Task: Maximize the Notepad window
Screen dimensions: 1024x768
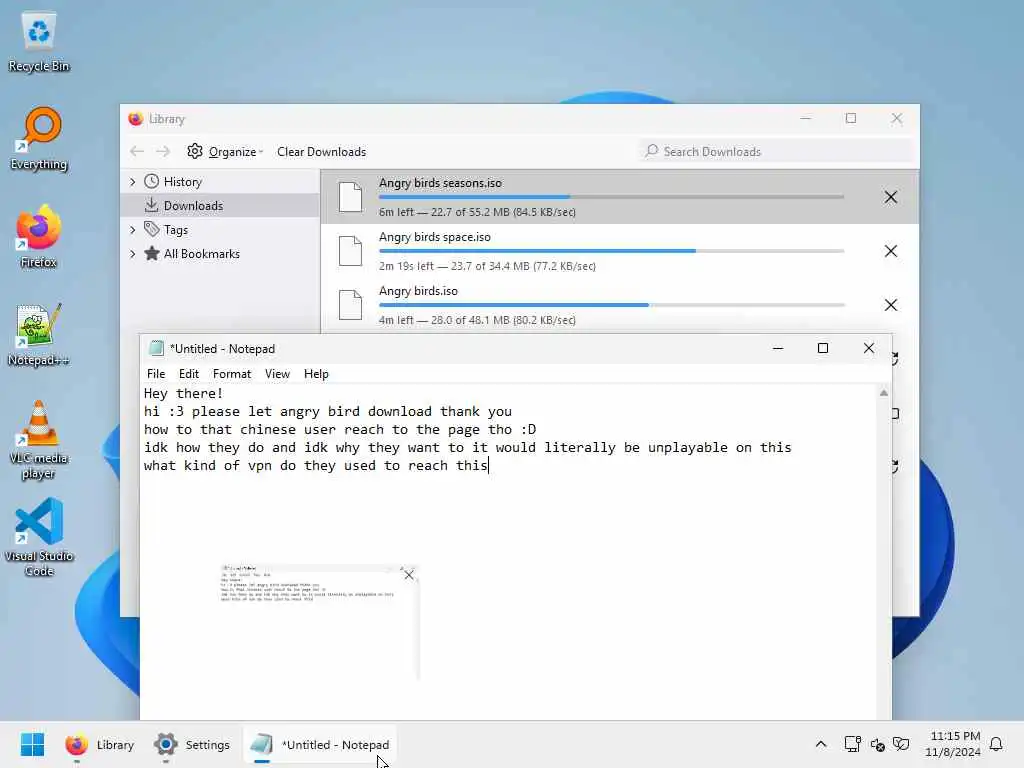Action: 823,349
